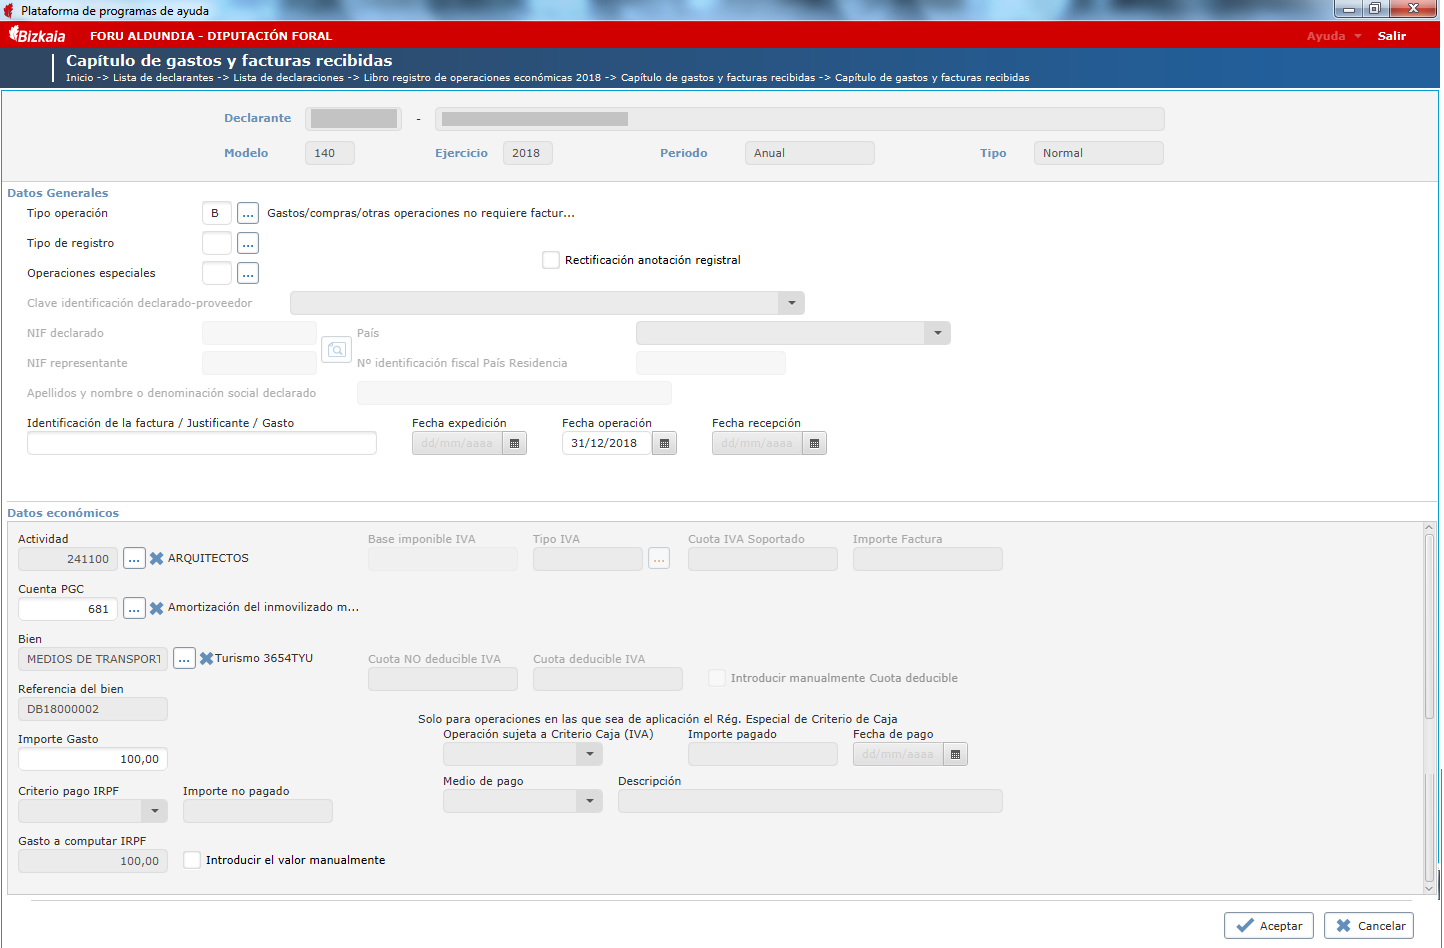Open the Ayuda menu
1444x948 pixels.
point(1334,36)
